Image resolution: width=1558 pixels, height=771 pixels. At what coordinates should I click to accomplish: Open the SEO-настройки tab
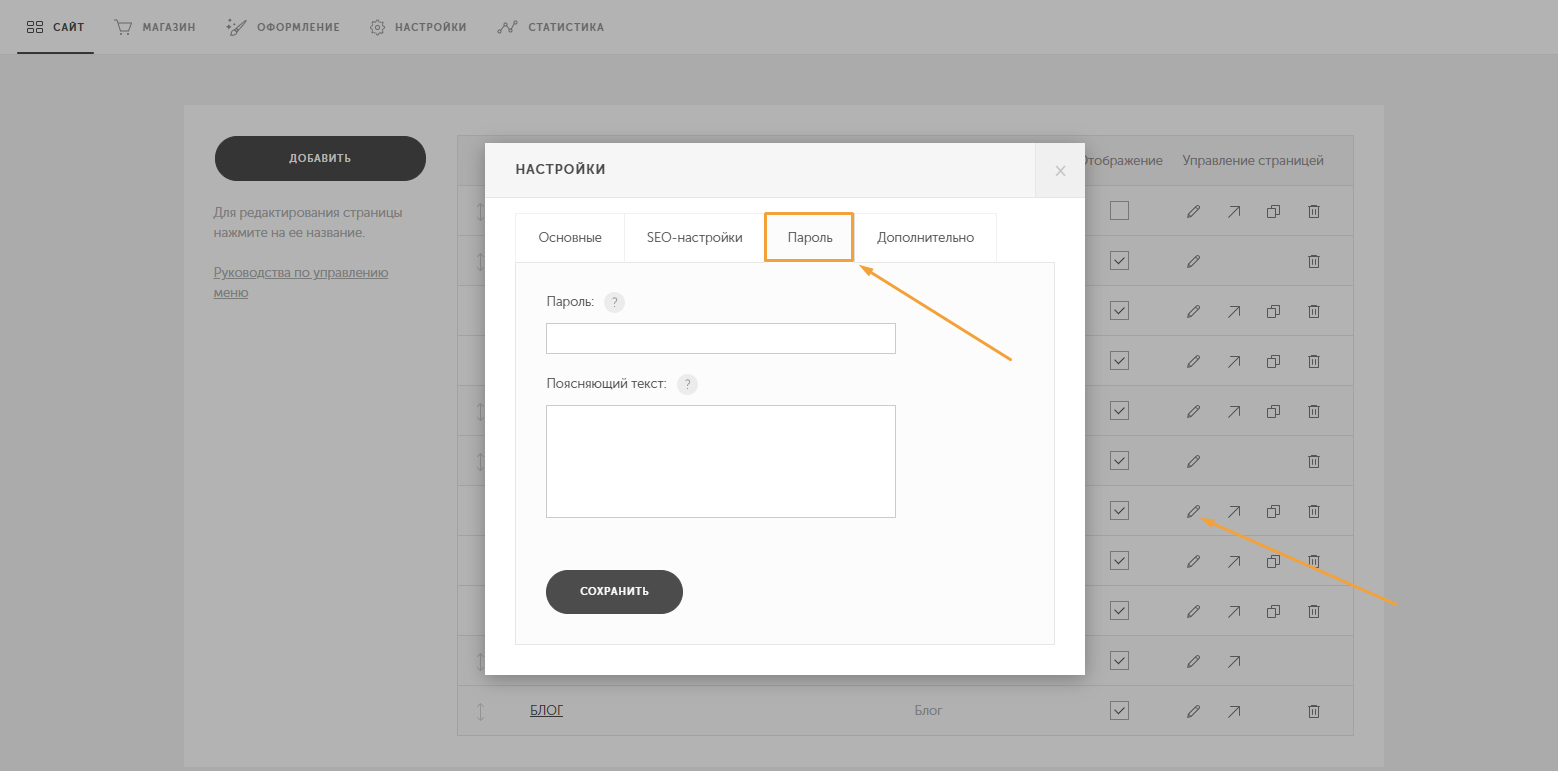pyautogui.click(x=695, y=238)
